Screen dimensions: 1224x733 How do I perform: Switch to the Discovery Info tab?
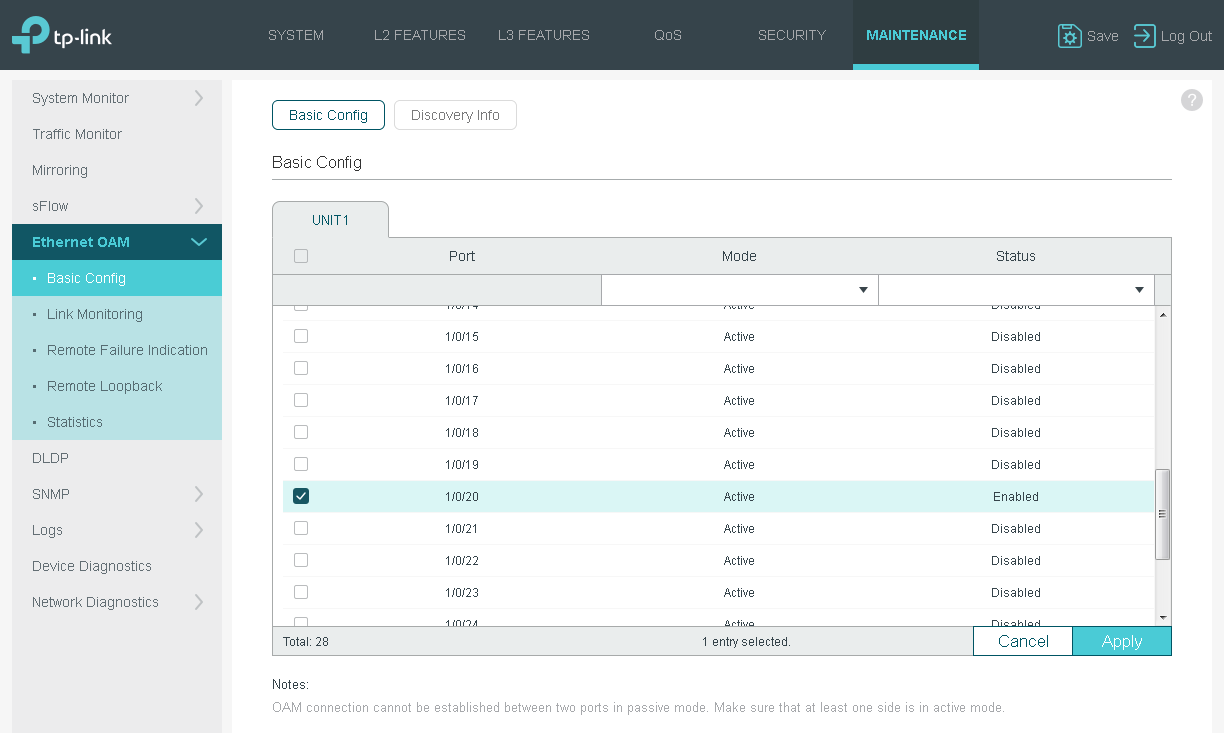pos(455,115)
